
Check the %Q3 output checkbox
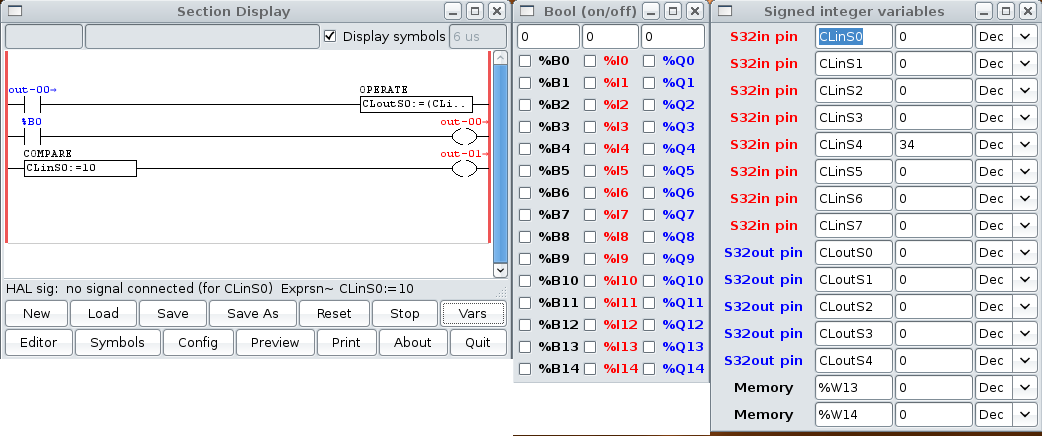coord(650,127)
